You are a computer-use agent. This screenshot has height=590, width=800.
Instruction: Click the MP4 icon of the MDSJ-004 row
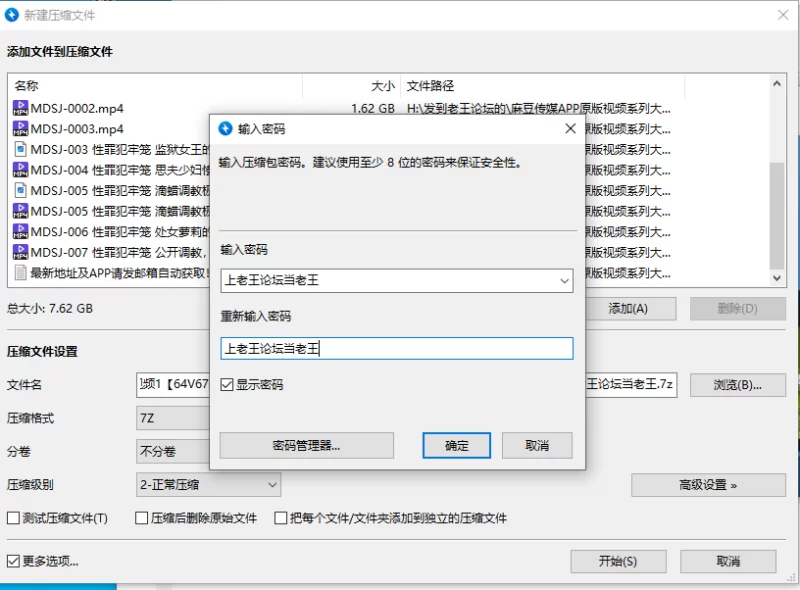tap(20, 169)
